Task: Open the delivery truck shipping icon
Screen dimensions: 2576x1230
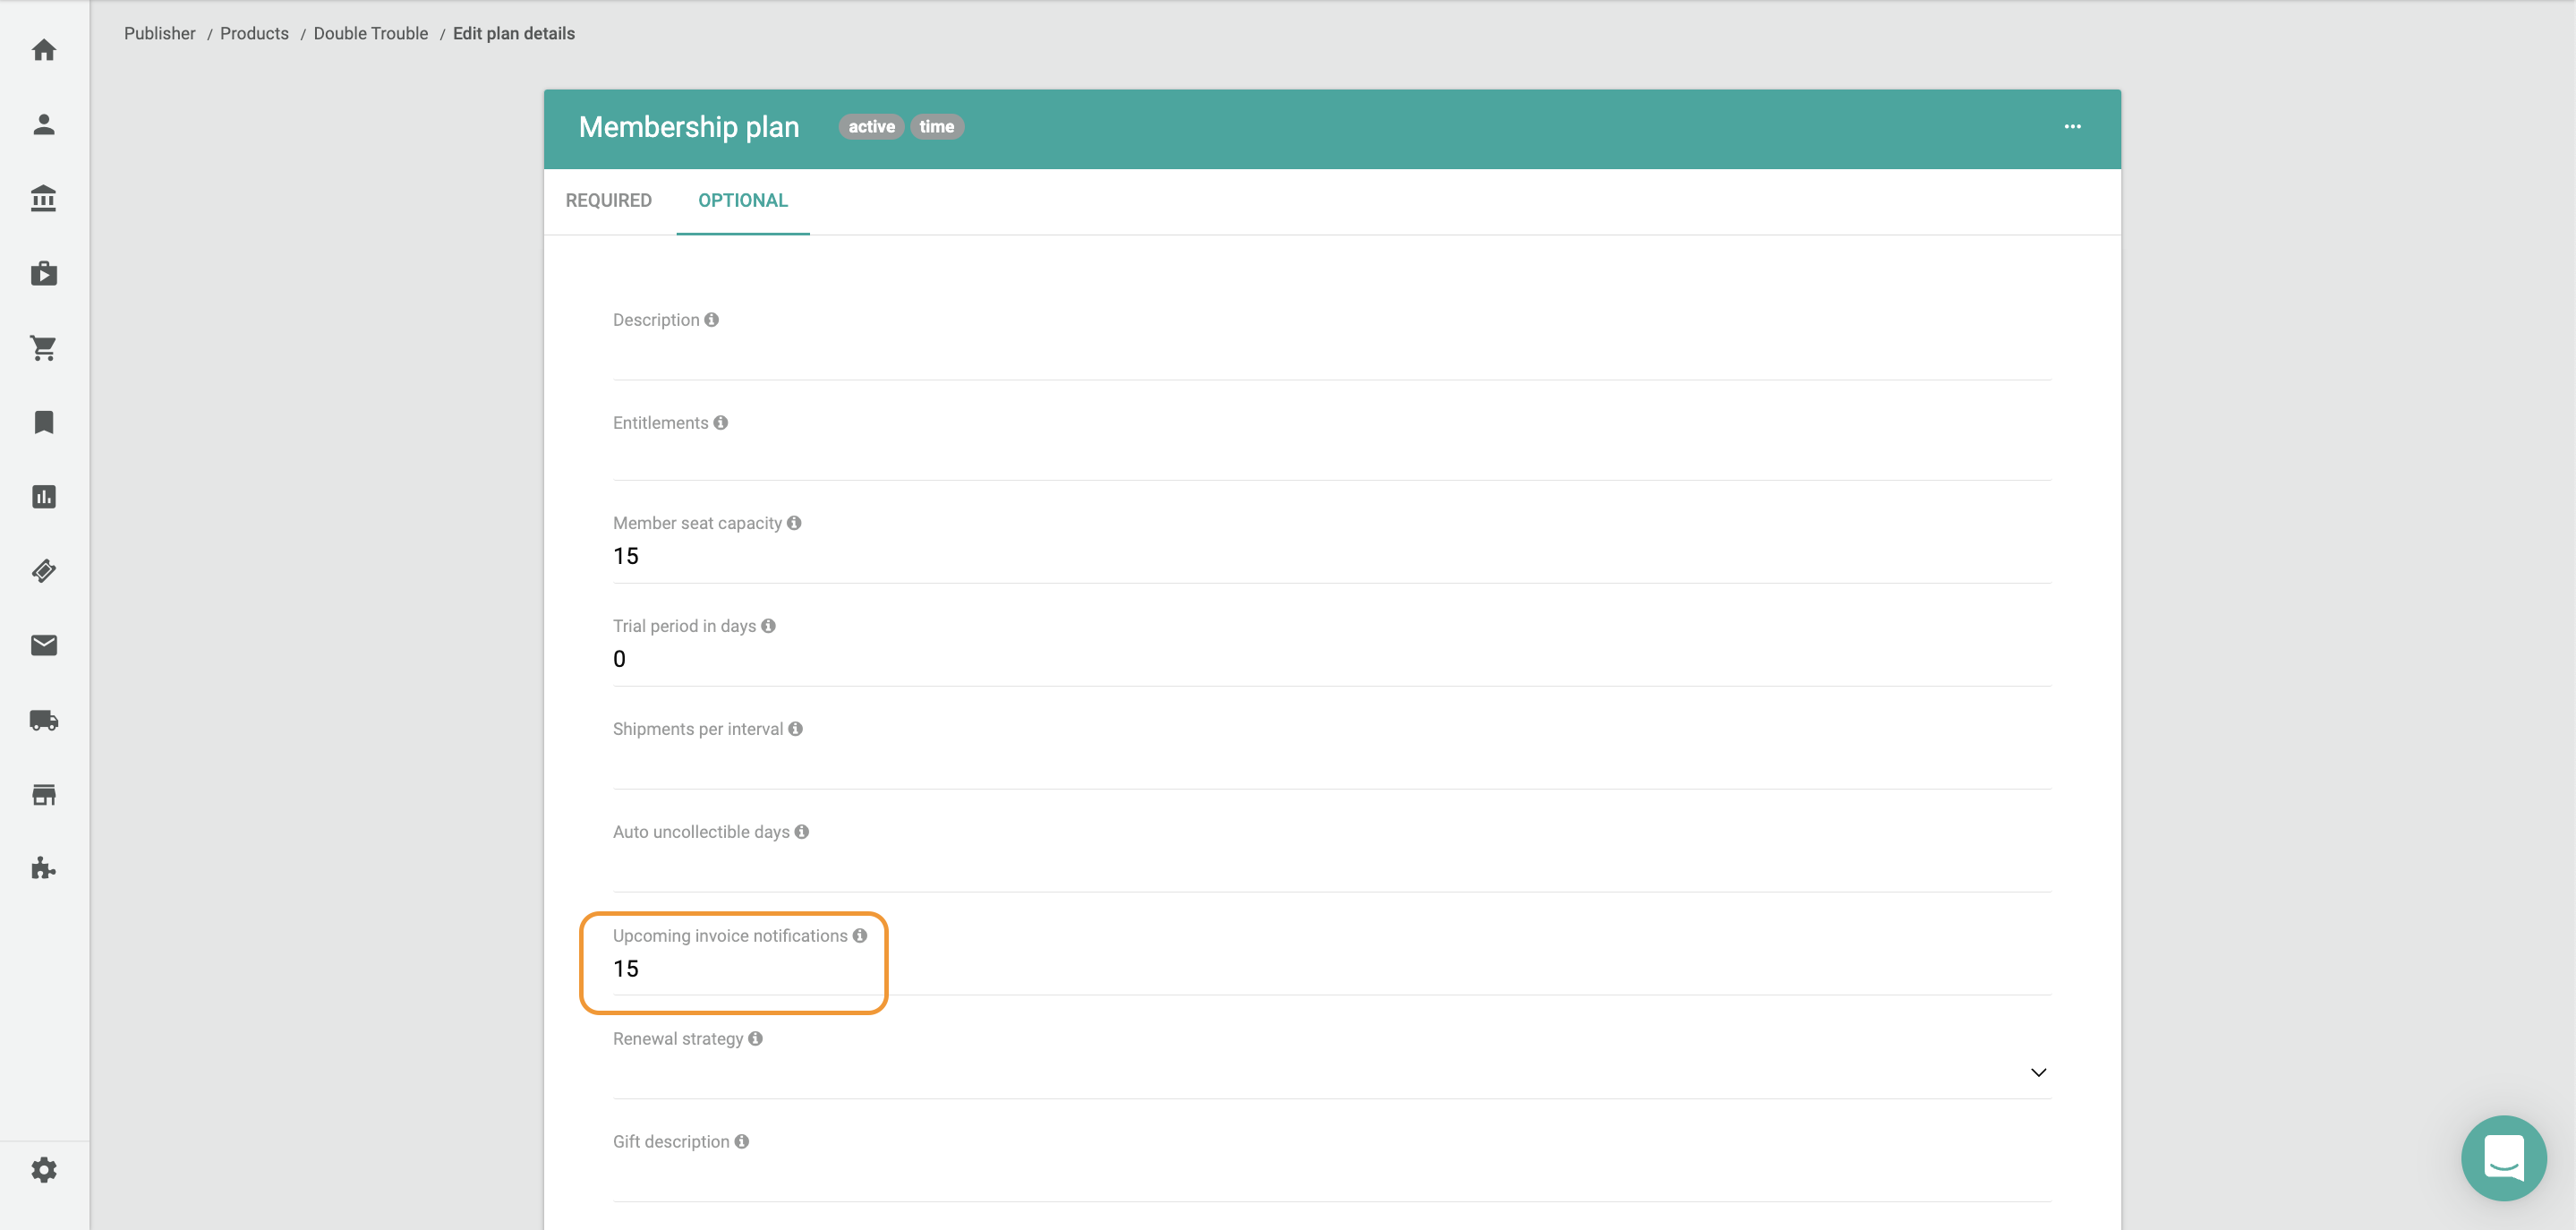Action: (44, 720)
